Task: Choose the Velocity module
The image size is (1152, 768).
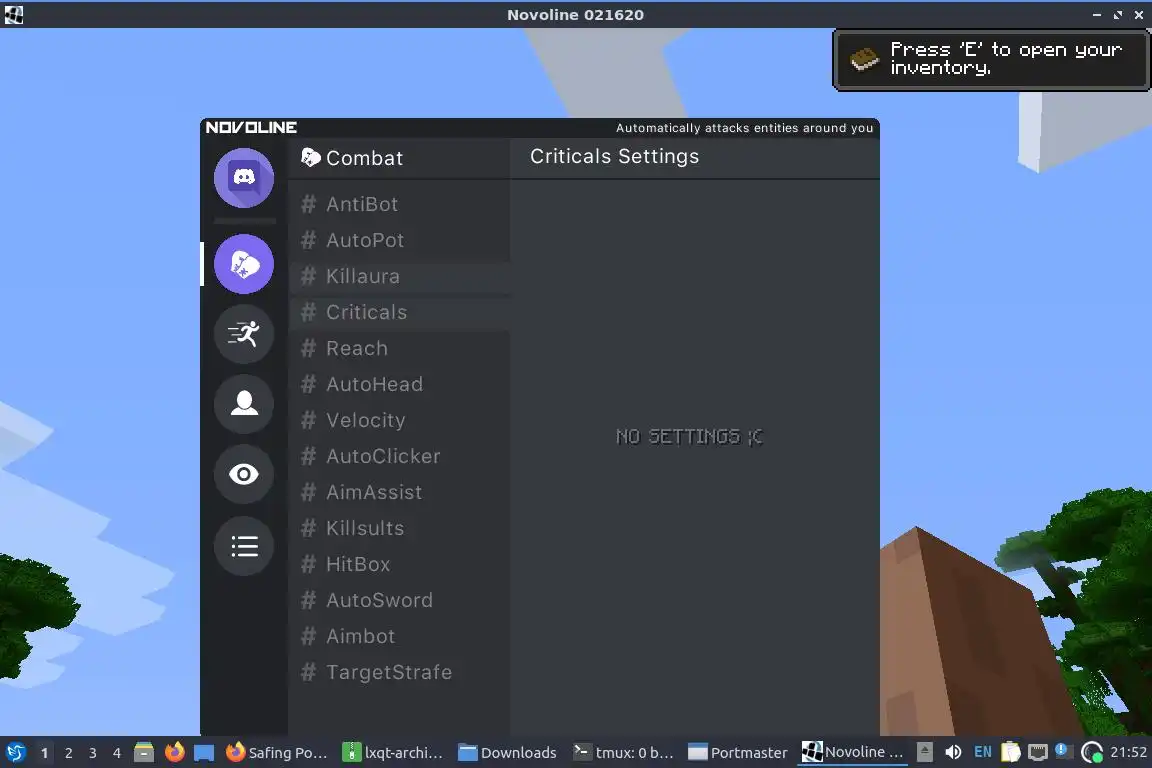Action: point(400,420)
